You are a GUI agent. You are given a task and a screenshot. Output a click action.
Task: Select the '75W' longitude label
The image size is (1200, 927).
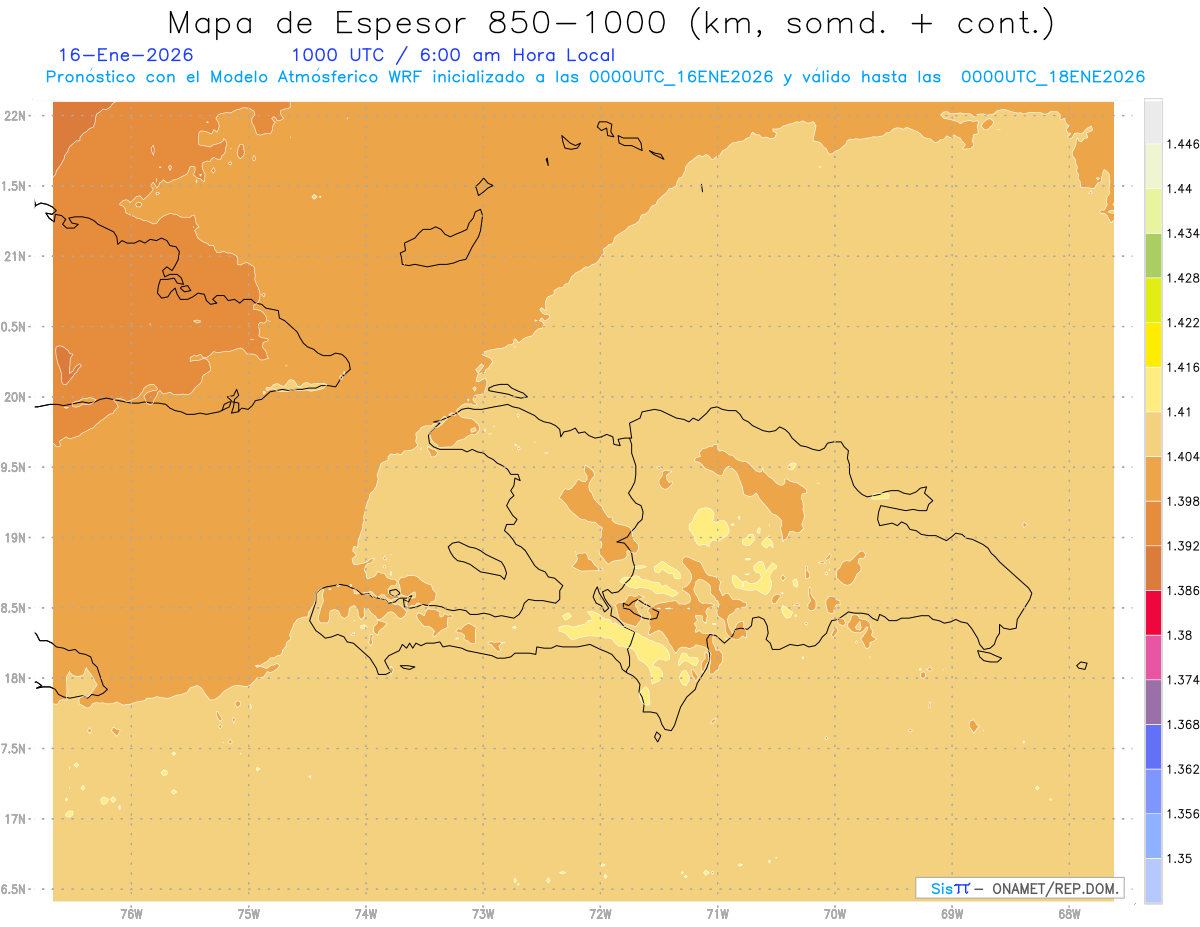(248, 914)
